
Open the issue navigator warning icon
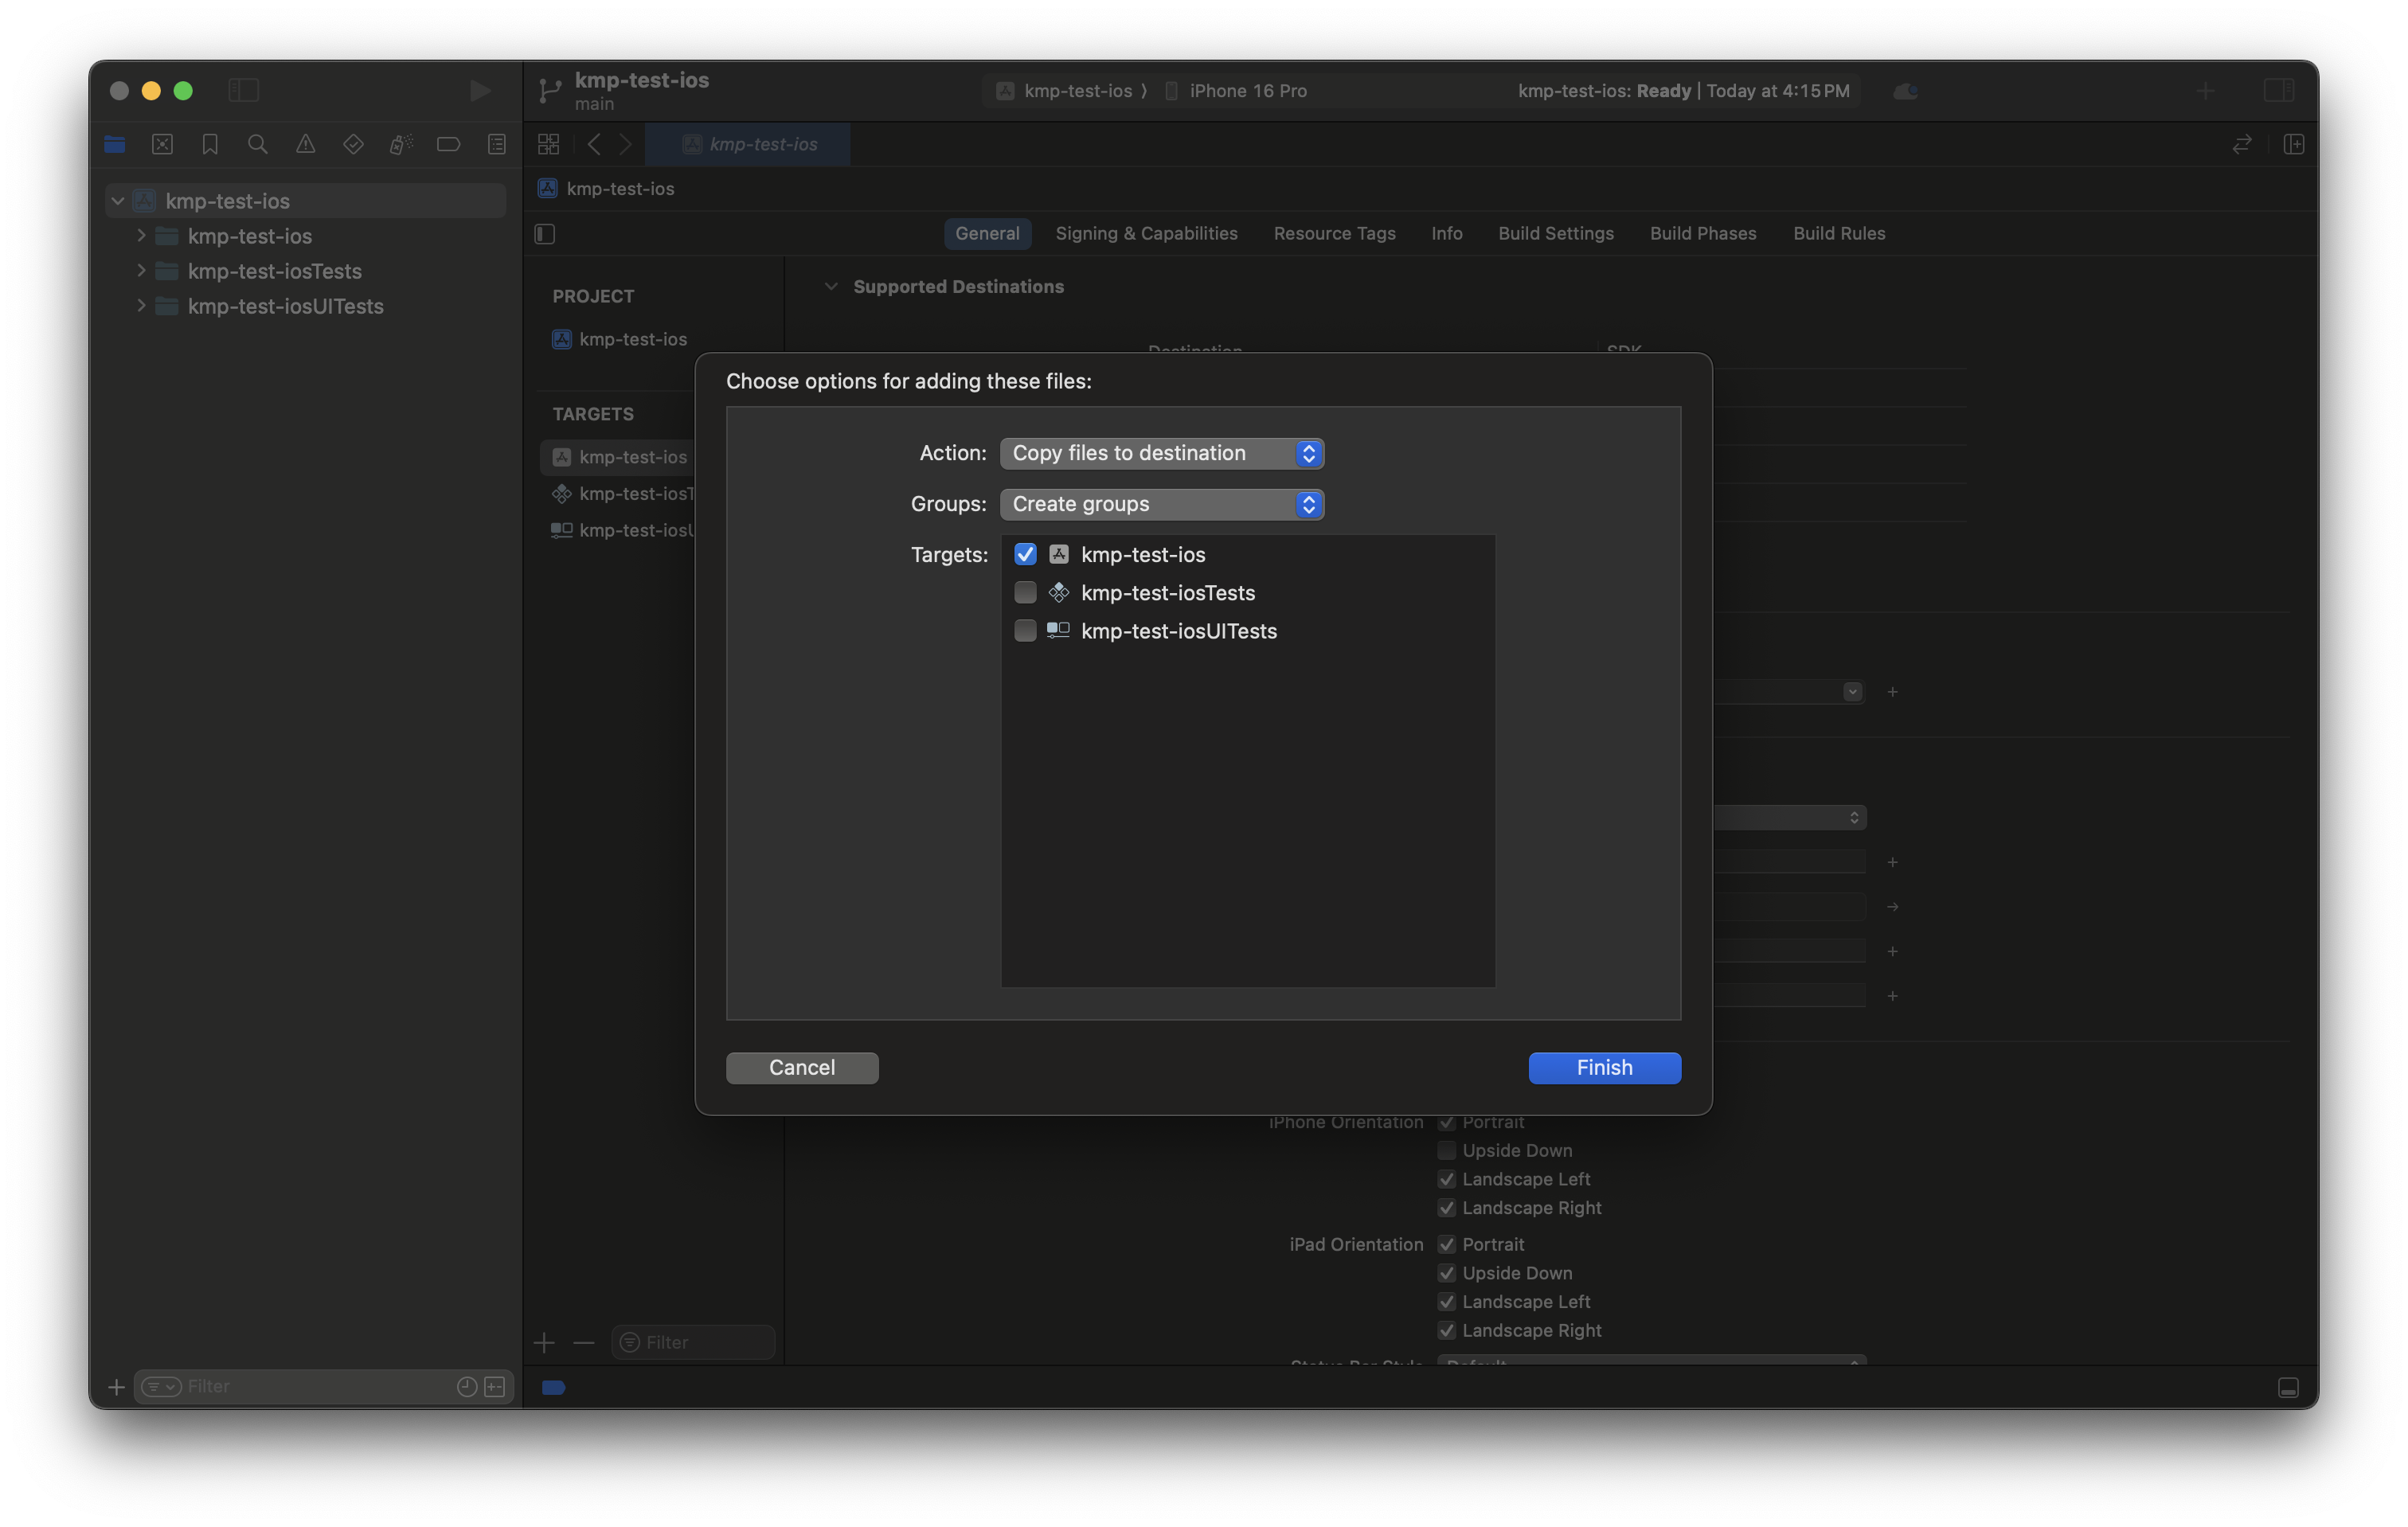pos(305,144)
